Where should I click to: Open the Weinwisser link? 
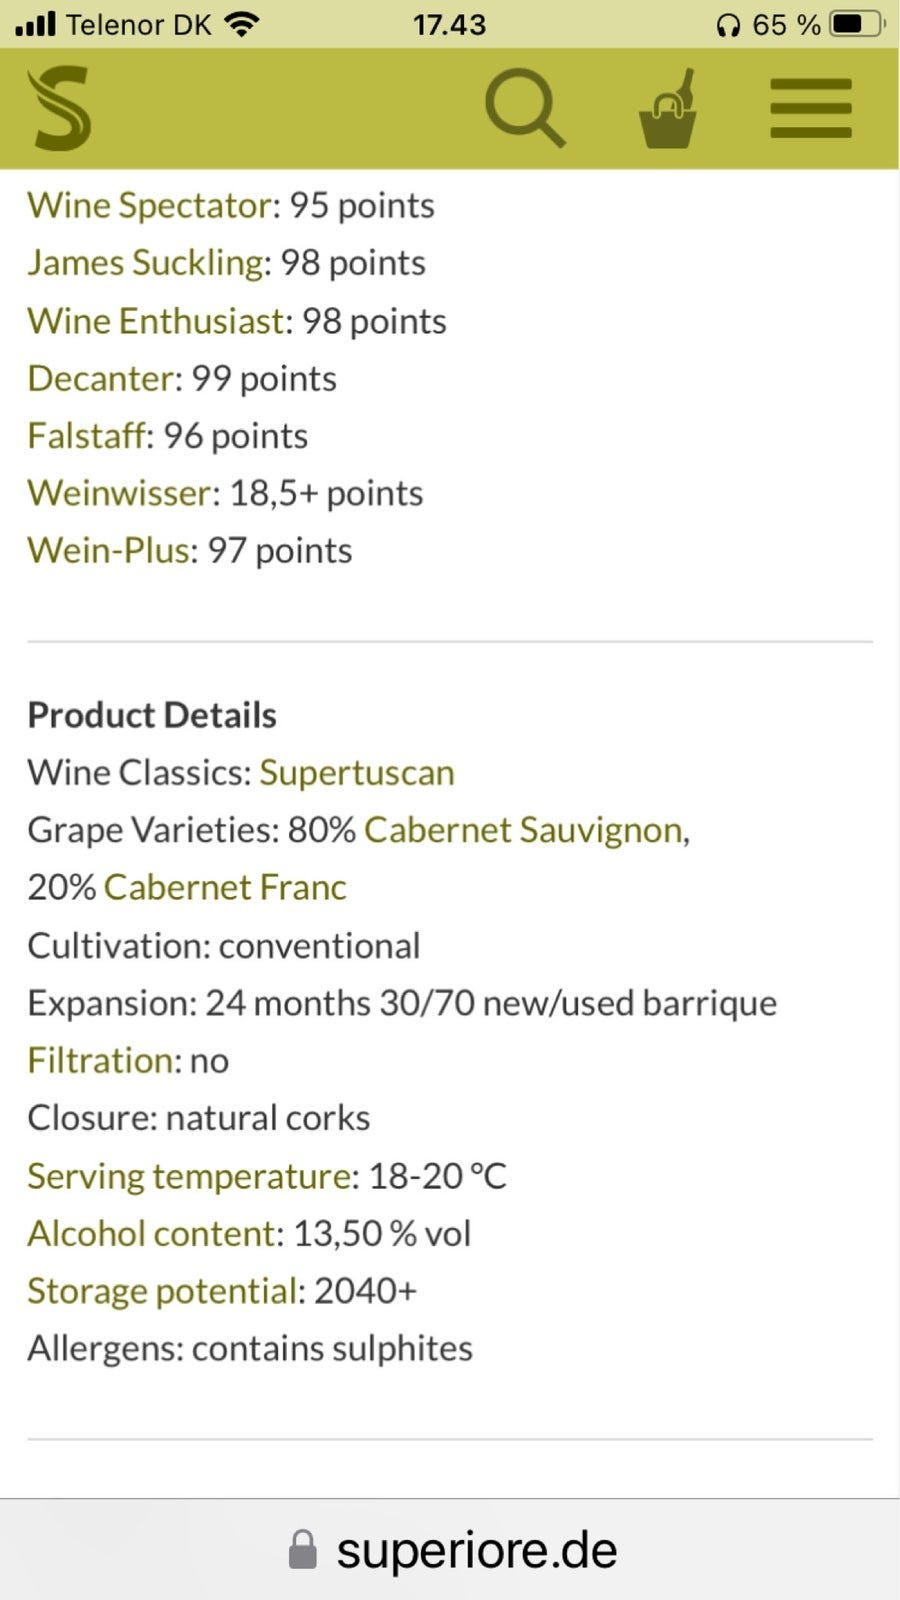click(x=120, y=493)
